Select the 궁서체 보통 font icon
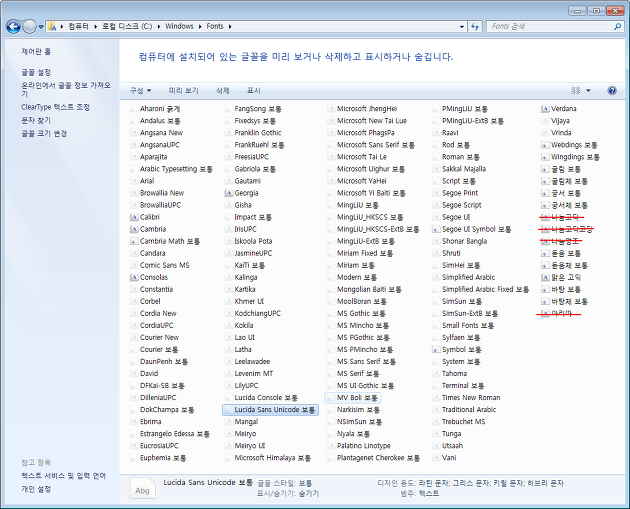 (545, 205)
